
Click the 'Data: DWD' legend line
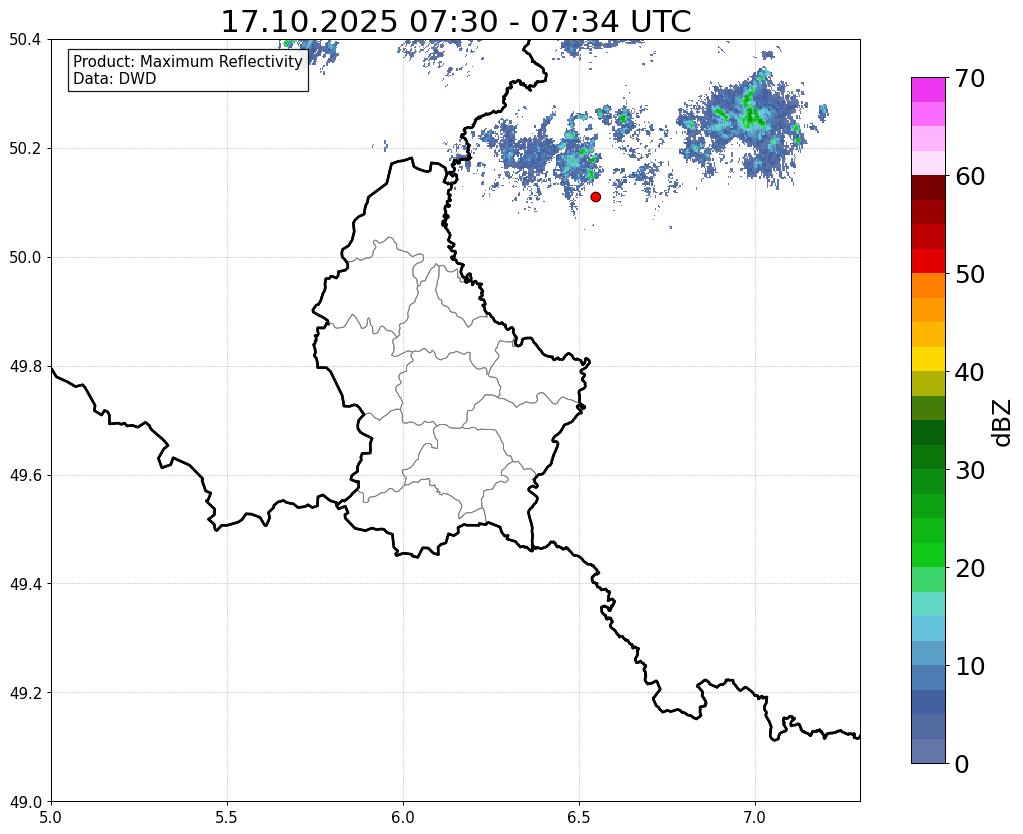click(115, 78)
